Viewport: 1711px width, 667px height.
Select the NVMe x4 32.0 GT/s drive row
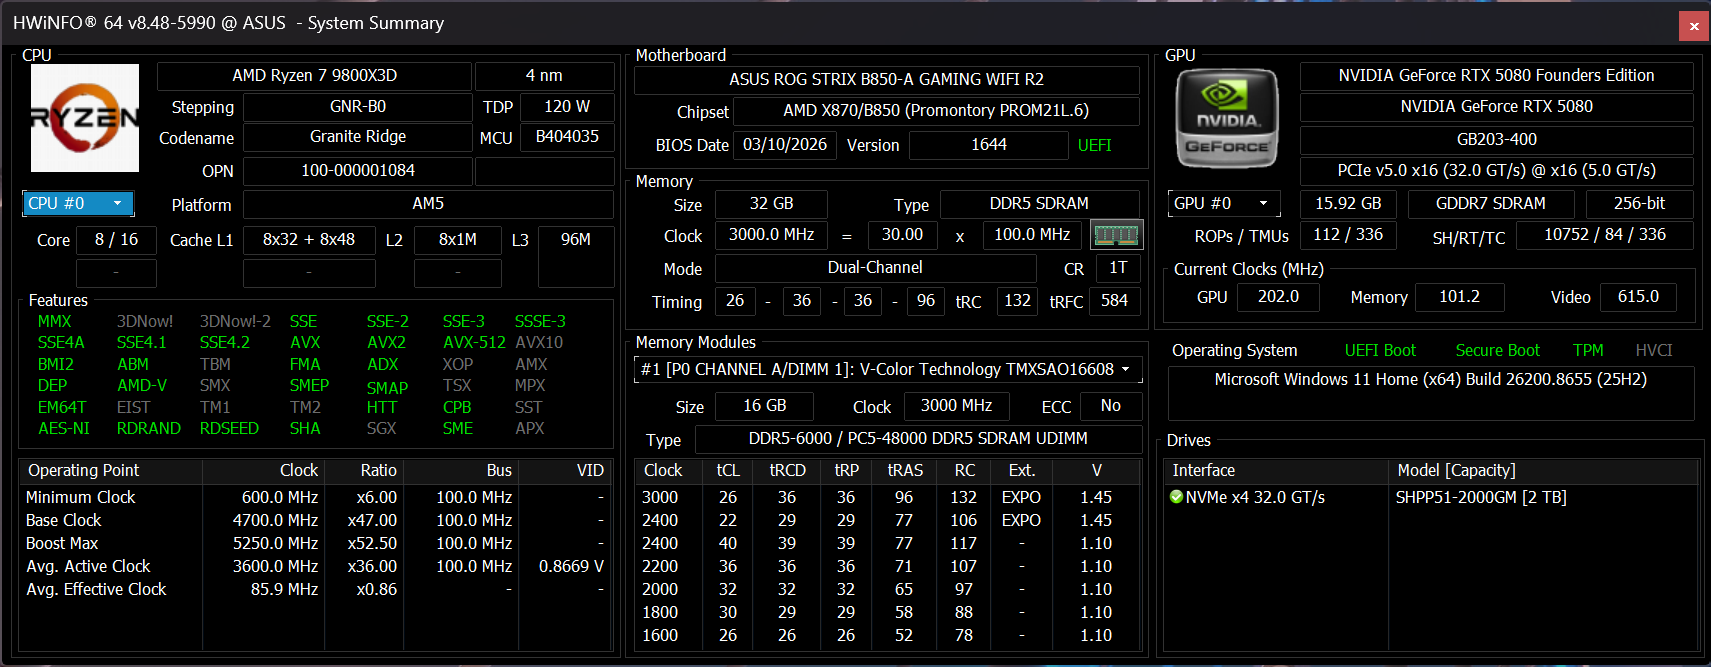[x=1431, y=497]
